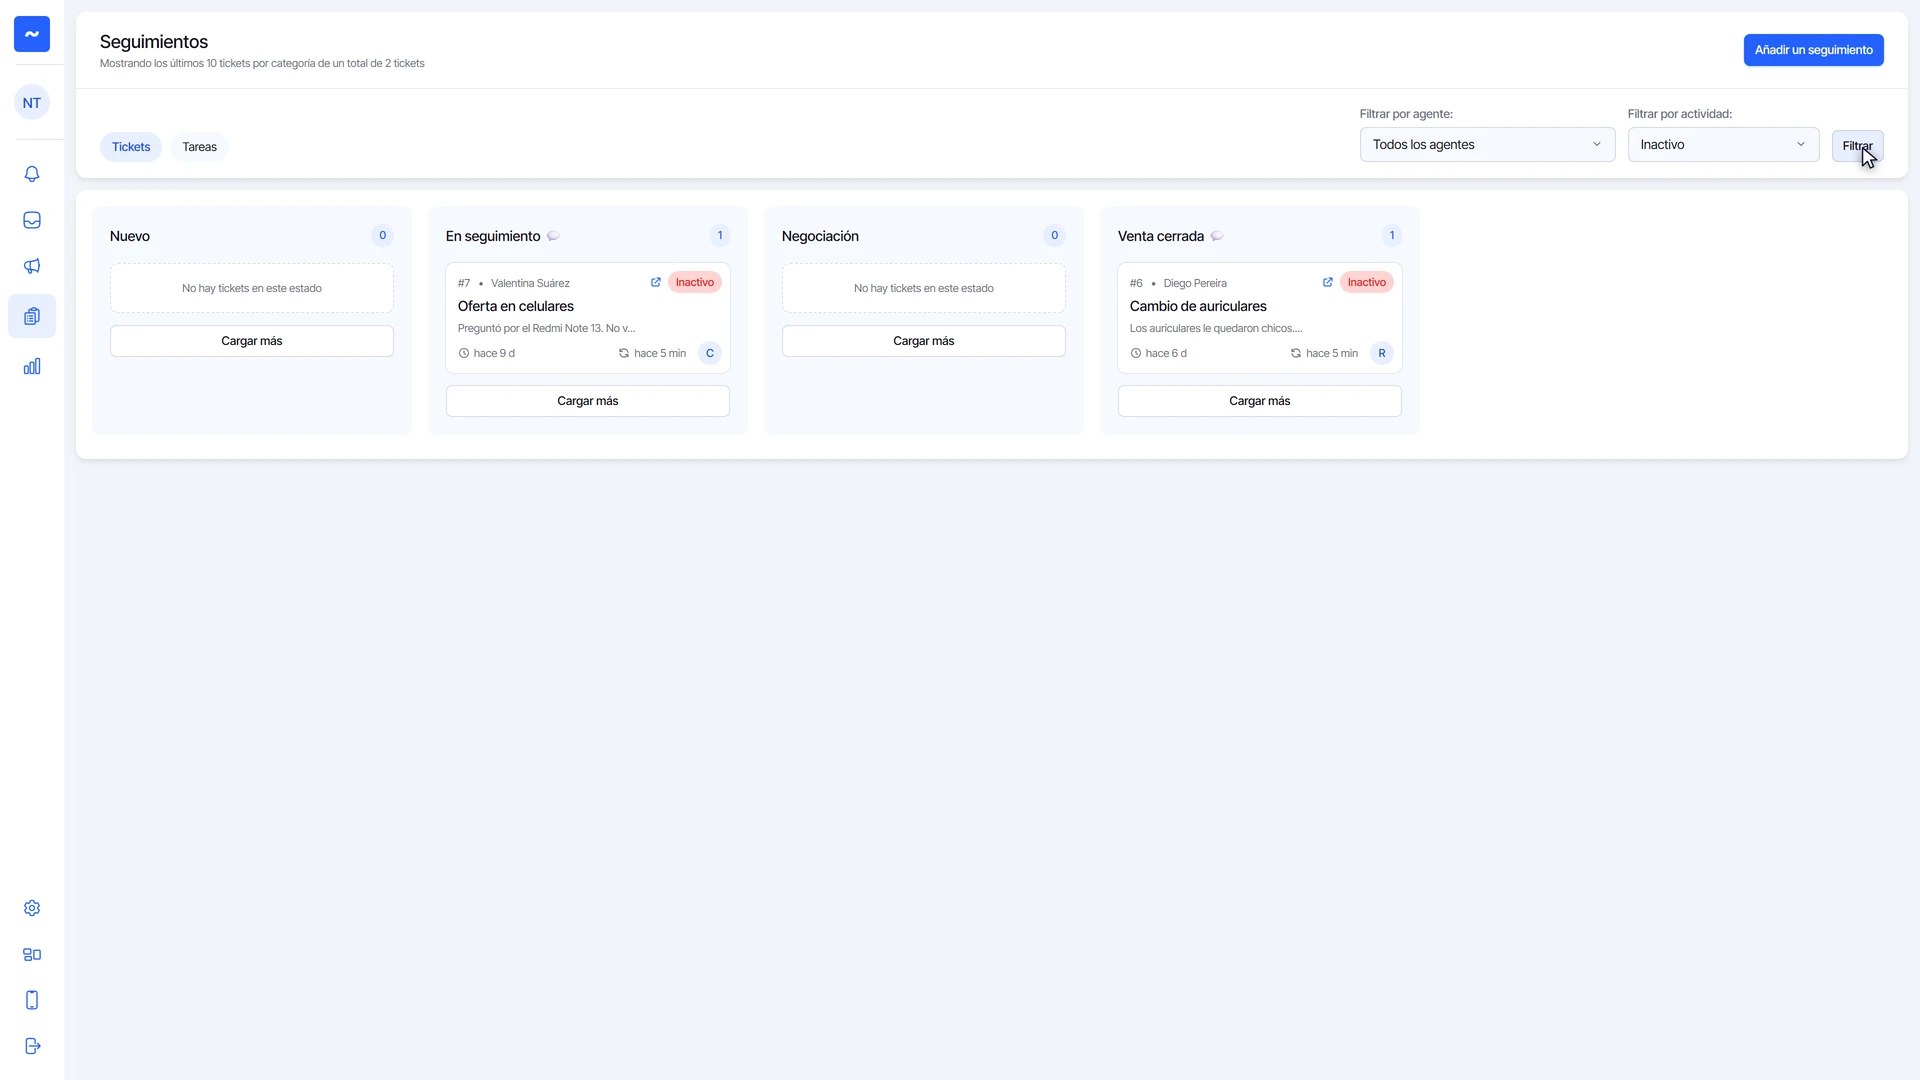Click 'hace 6 d' created time

click(1159, 353)
